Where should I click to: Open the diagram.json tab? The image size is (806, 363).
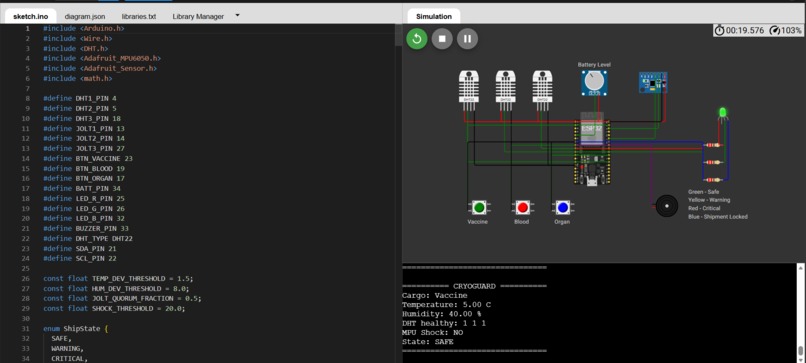(x=85, y=16)
